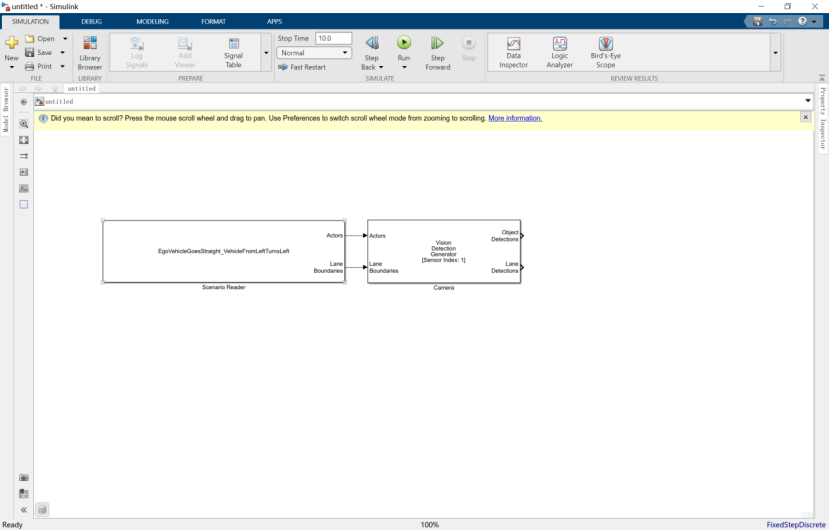830x530 pixels.
Task: Click the Stop Time input field
Action: 333,38
